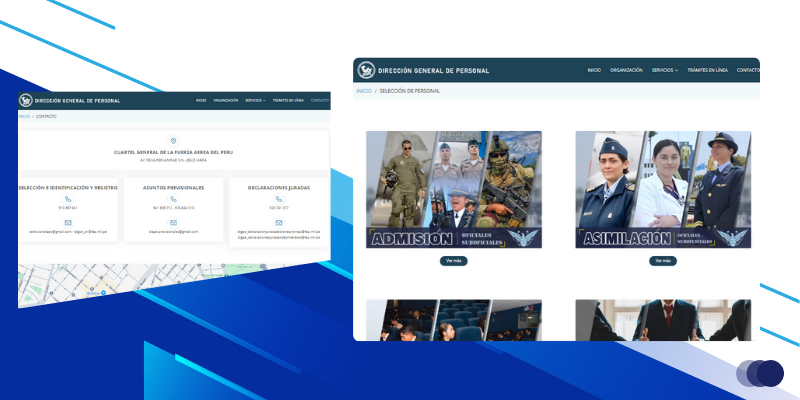
Task: Open the Asimilación banner image
Action: [x=662, y=189]
